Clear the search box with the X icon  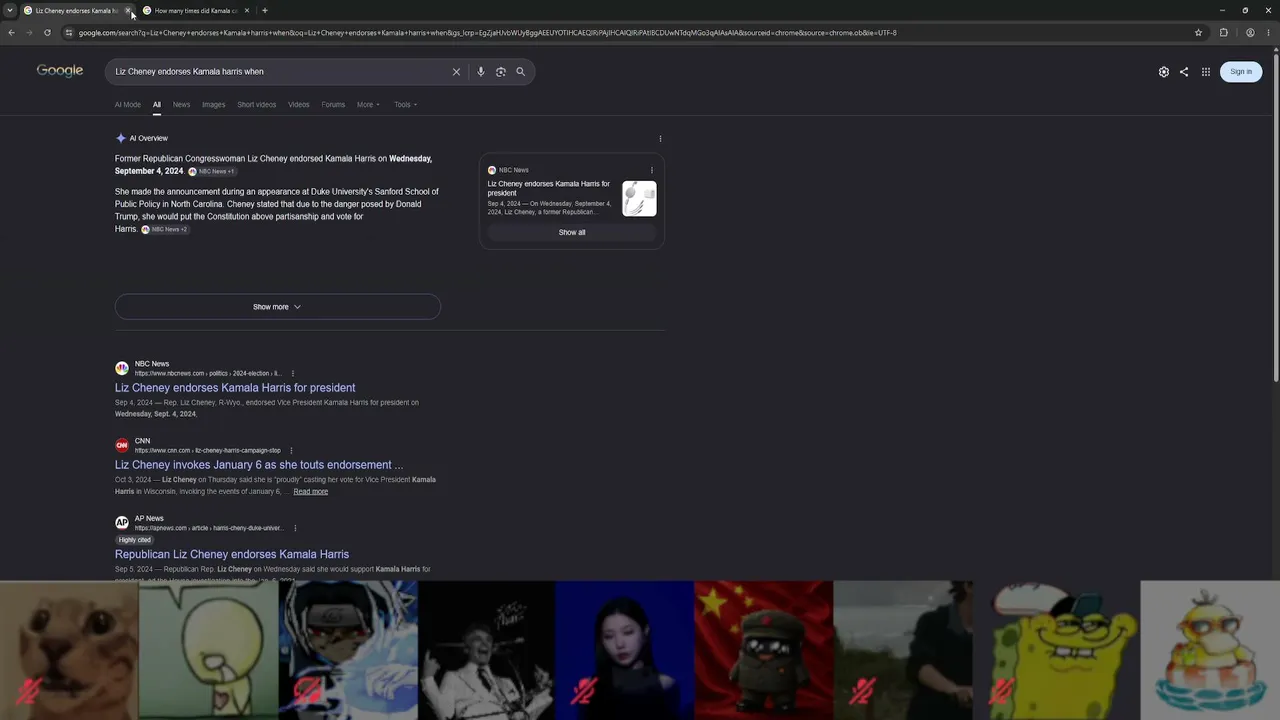pos(456,72)
